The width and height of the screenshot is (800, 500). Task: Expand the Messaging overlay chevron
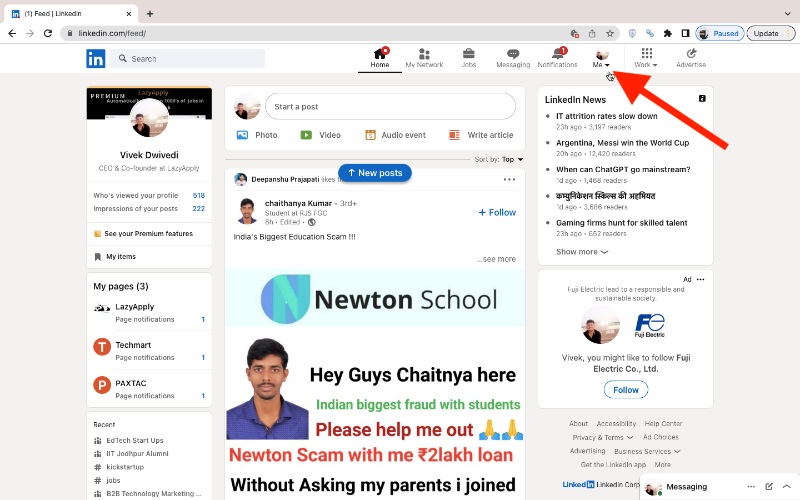(786, 487)
